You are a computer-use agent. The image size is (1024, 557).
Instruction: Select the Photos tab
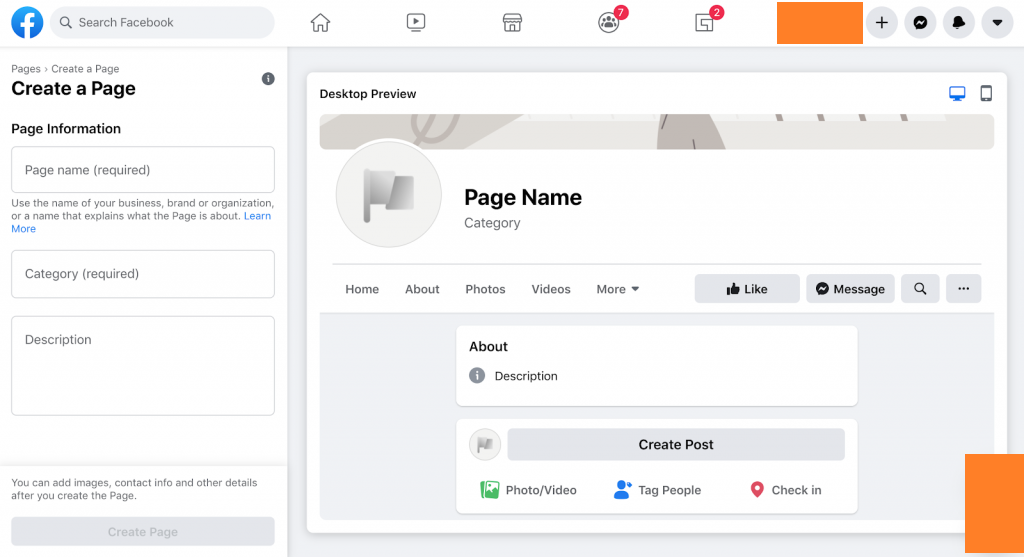coord(485,289)
